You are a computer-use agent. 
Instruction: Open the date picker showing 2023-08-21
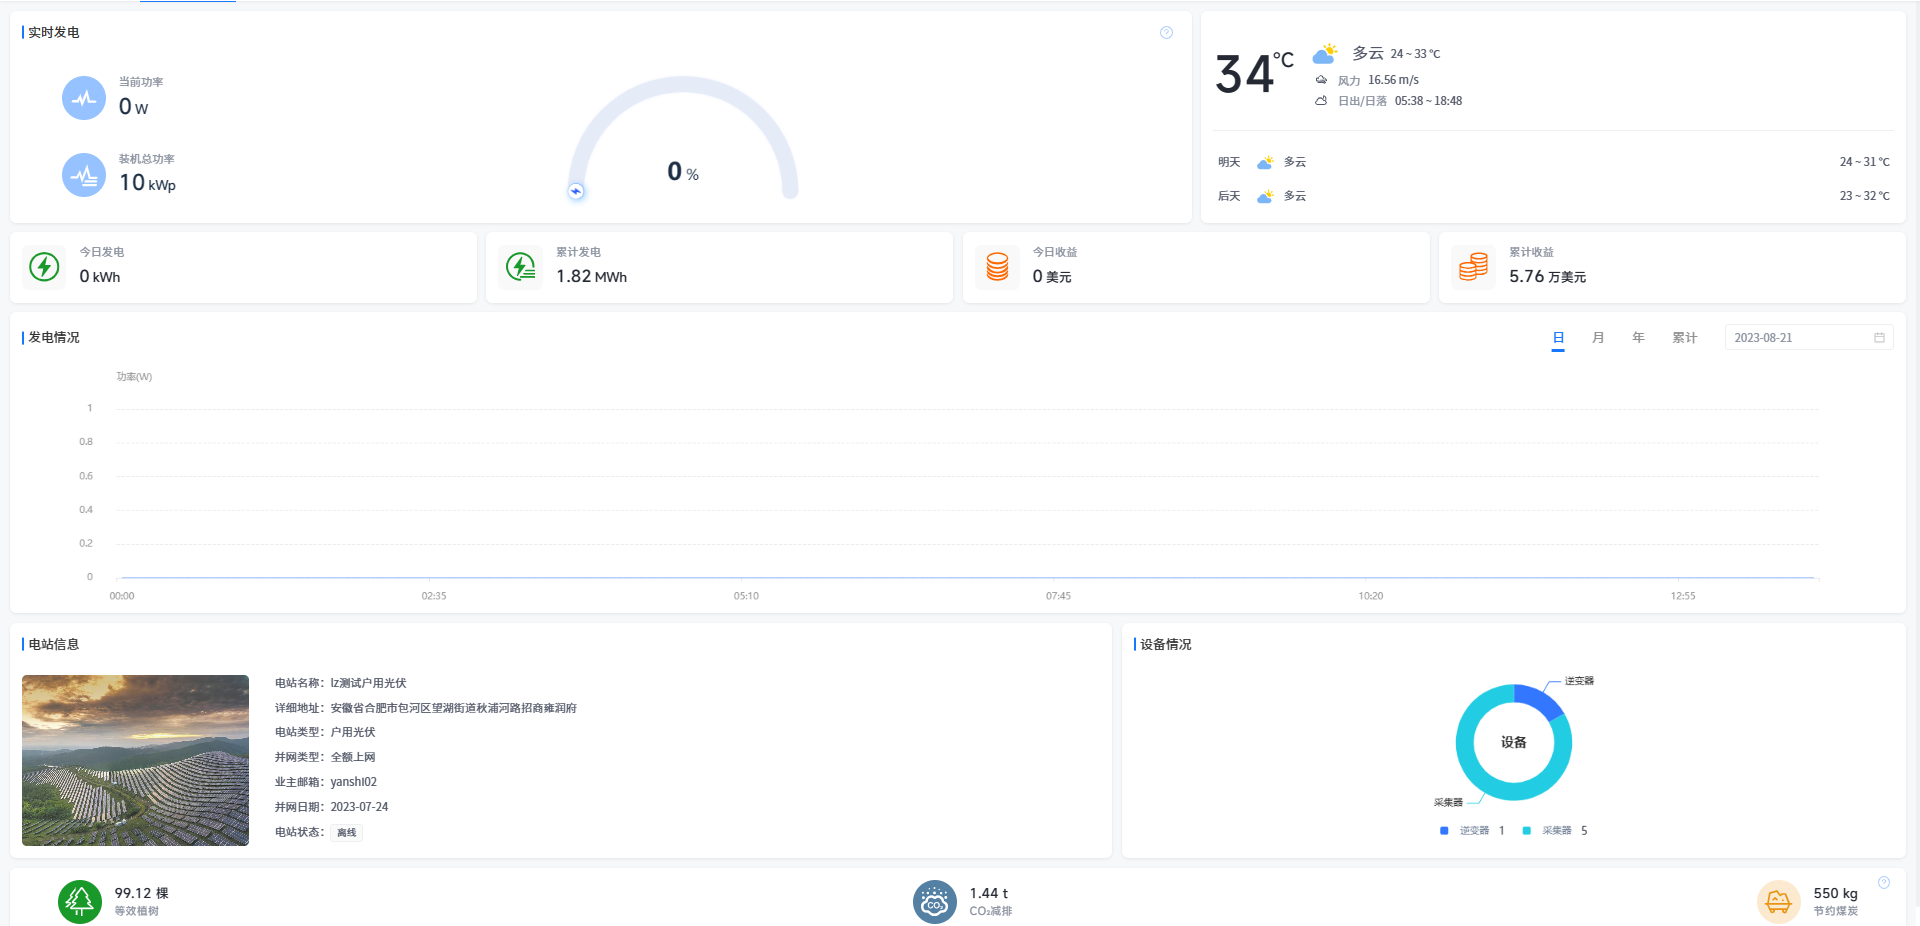tap(1795, 338)
